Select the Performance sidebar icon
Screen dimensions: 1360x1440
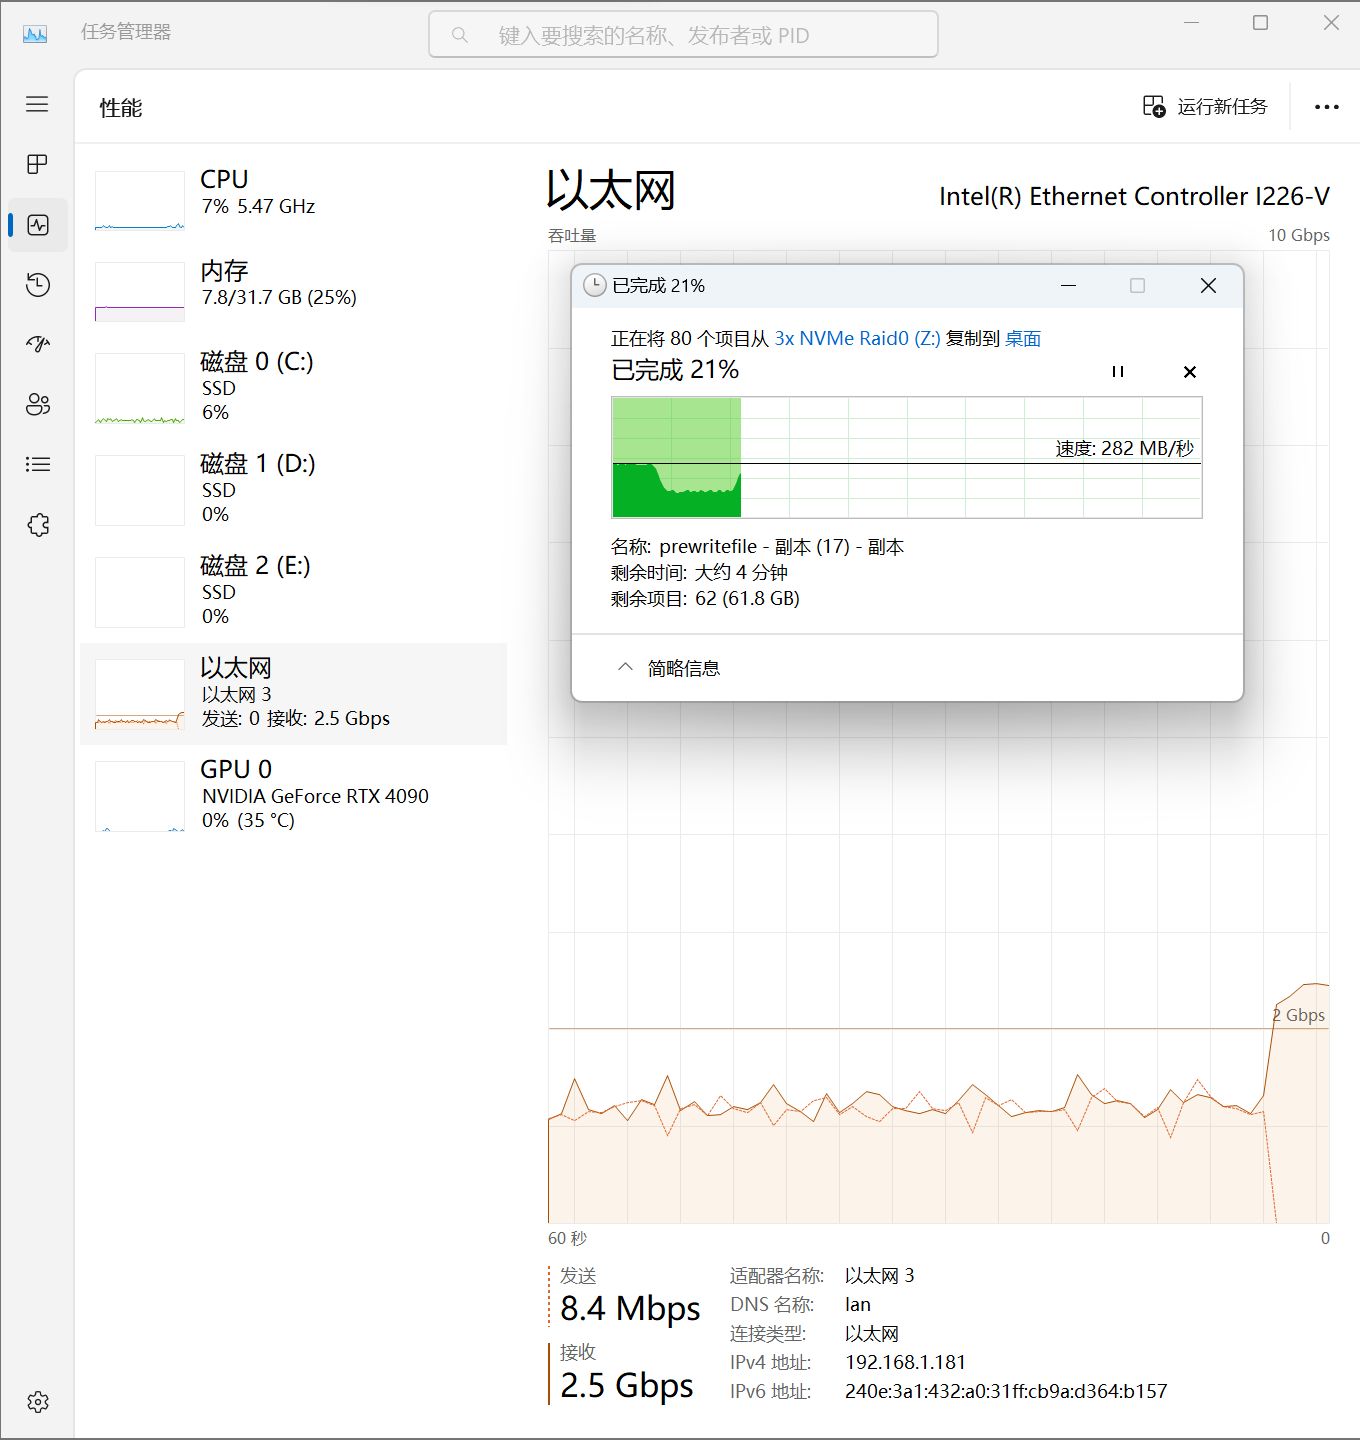pos(38,225)
